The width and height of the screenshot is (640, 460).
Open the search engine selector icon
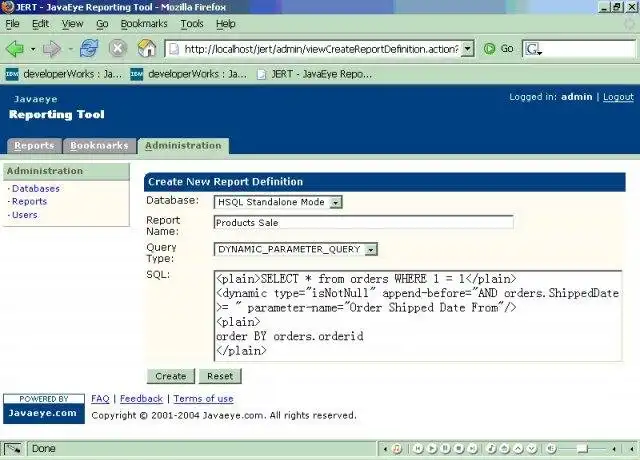tap(533, 50)
